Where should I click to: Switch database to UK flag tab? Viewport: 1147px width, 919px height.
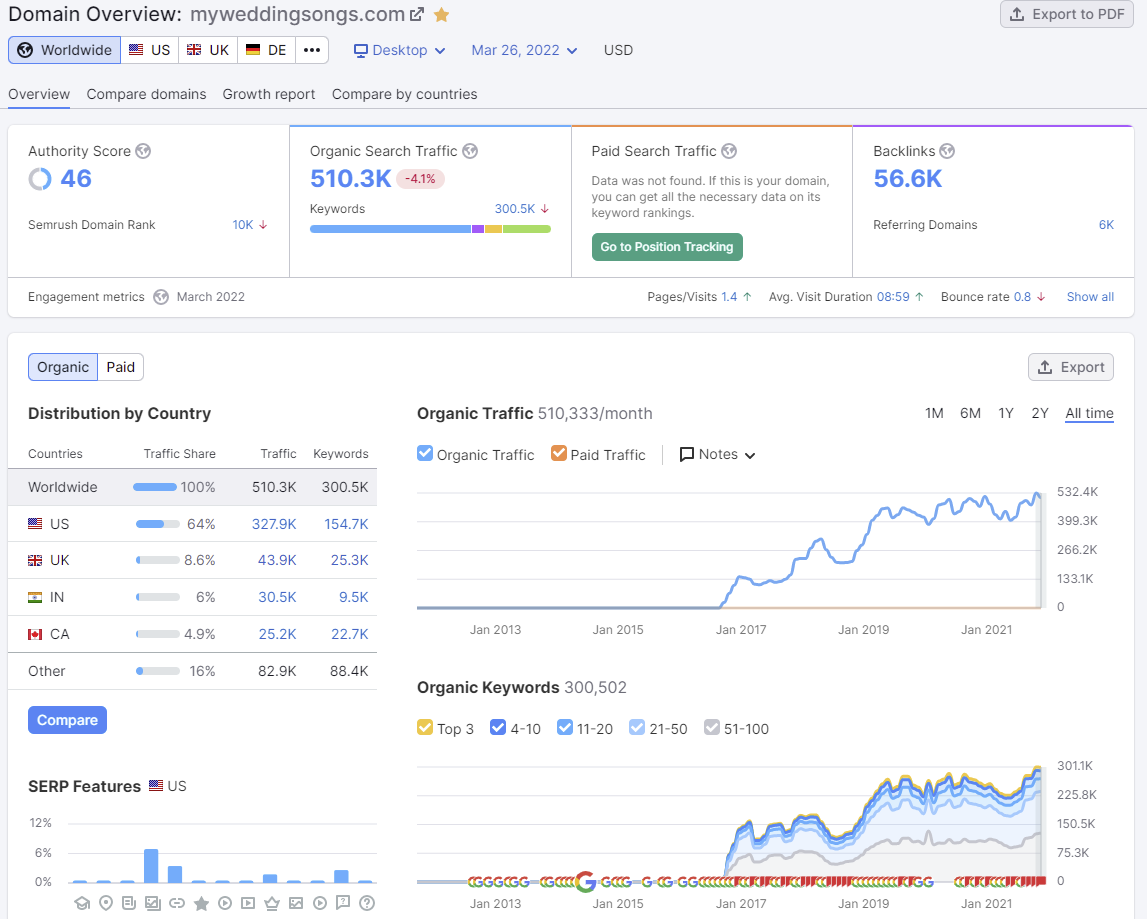pyautogui.click(x=208, y=50)
